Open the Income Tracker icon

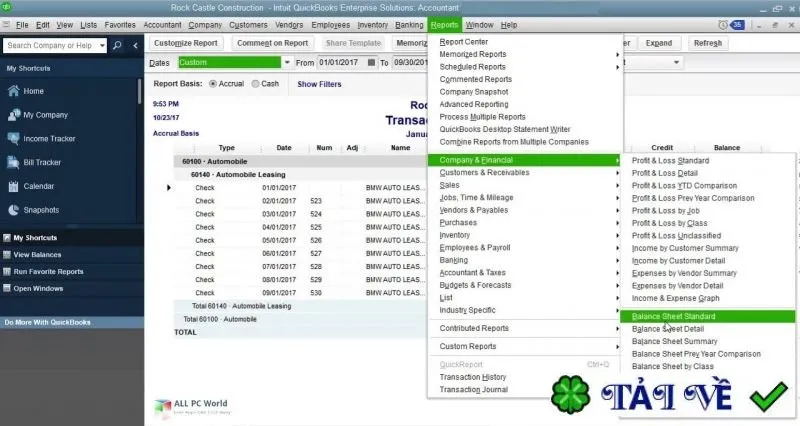tap(14, 138)
